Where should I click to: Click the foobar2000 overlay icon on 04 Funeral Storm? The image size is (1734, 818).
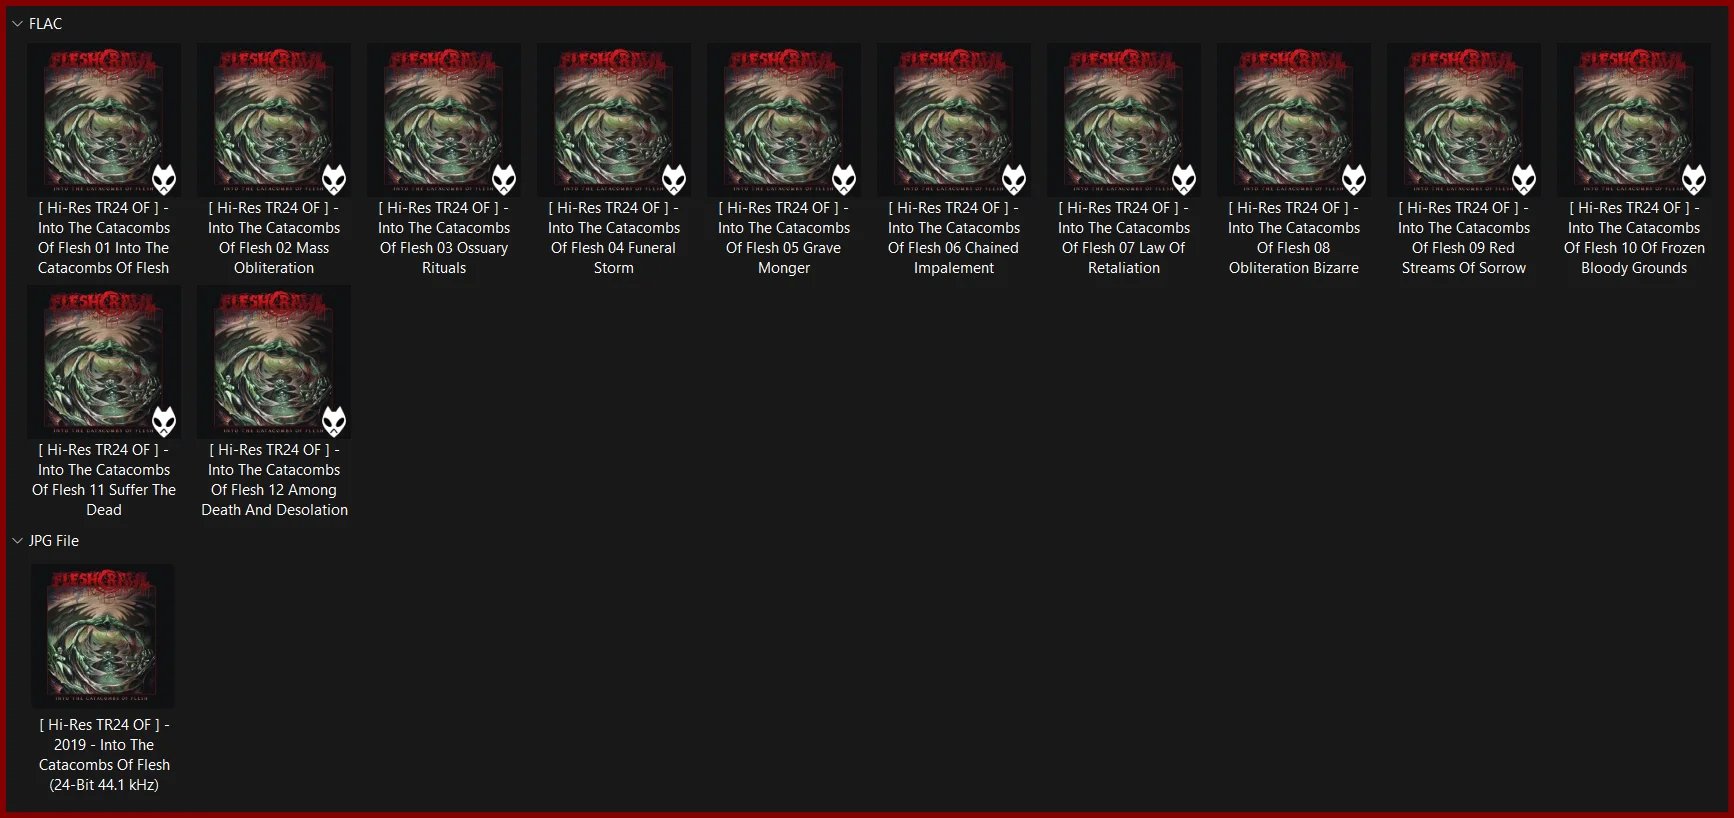pyautogui.click(x=674, y=179)
